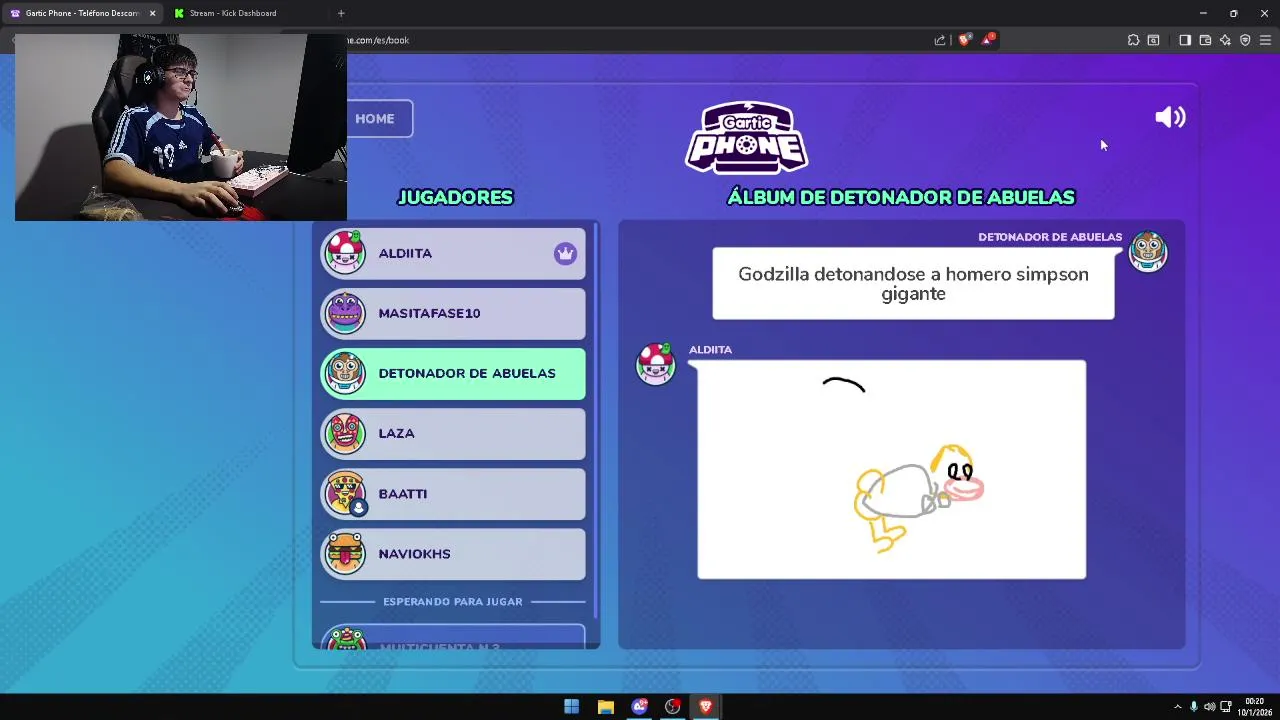This screenshot has height=720, width=1280.
Task: Click the browser address bar URL
Action: 379,40
